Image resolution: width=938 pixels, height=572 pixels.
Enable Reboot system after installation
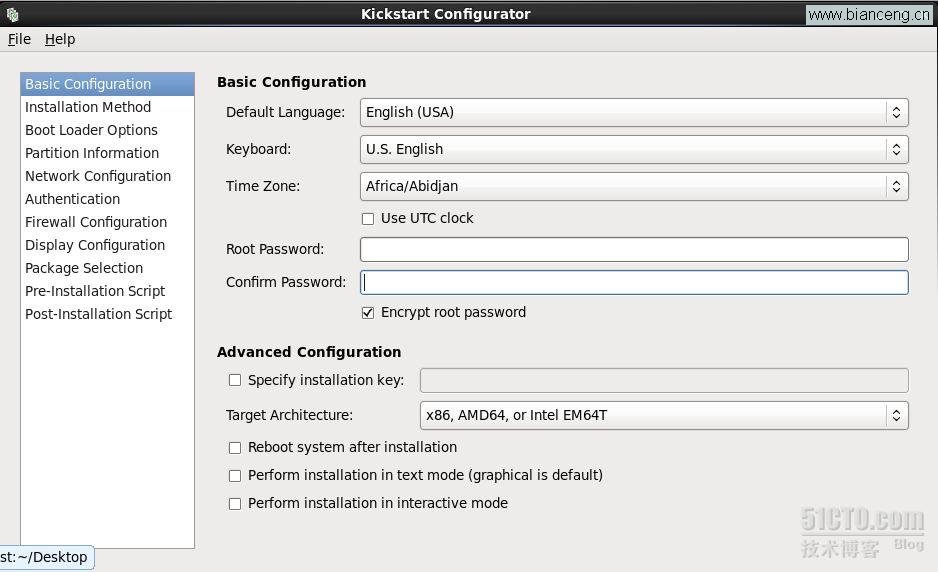coord(235,448)
